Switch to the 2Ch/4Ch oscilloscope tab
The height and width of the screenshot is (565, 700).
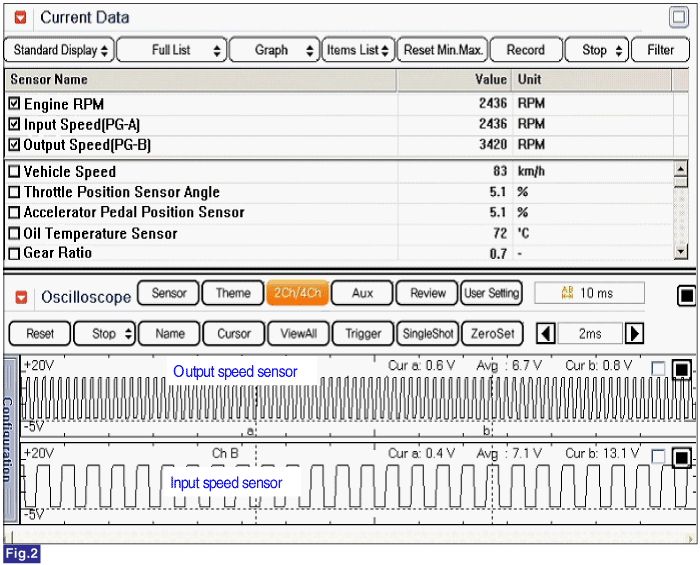(297, 293)
